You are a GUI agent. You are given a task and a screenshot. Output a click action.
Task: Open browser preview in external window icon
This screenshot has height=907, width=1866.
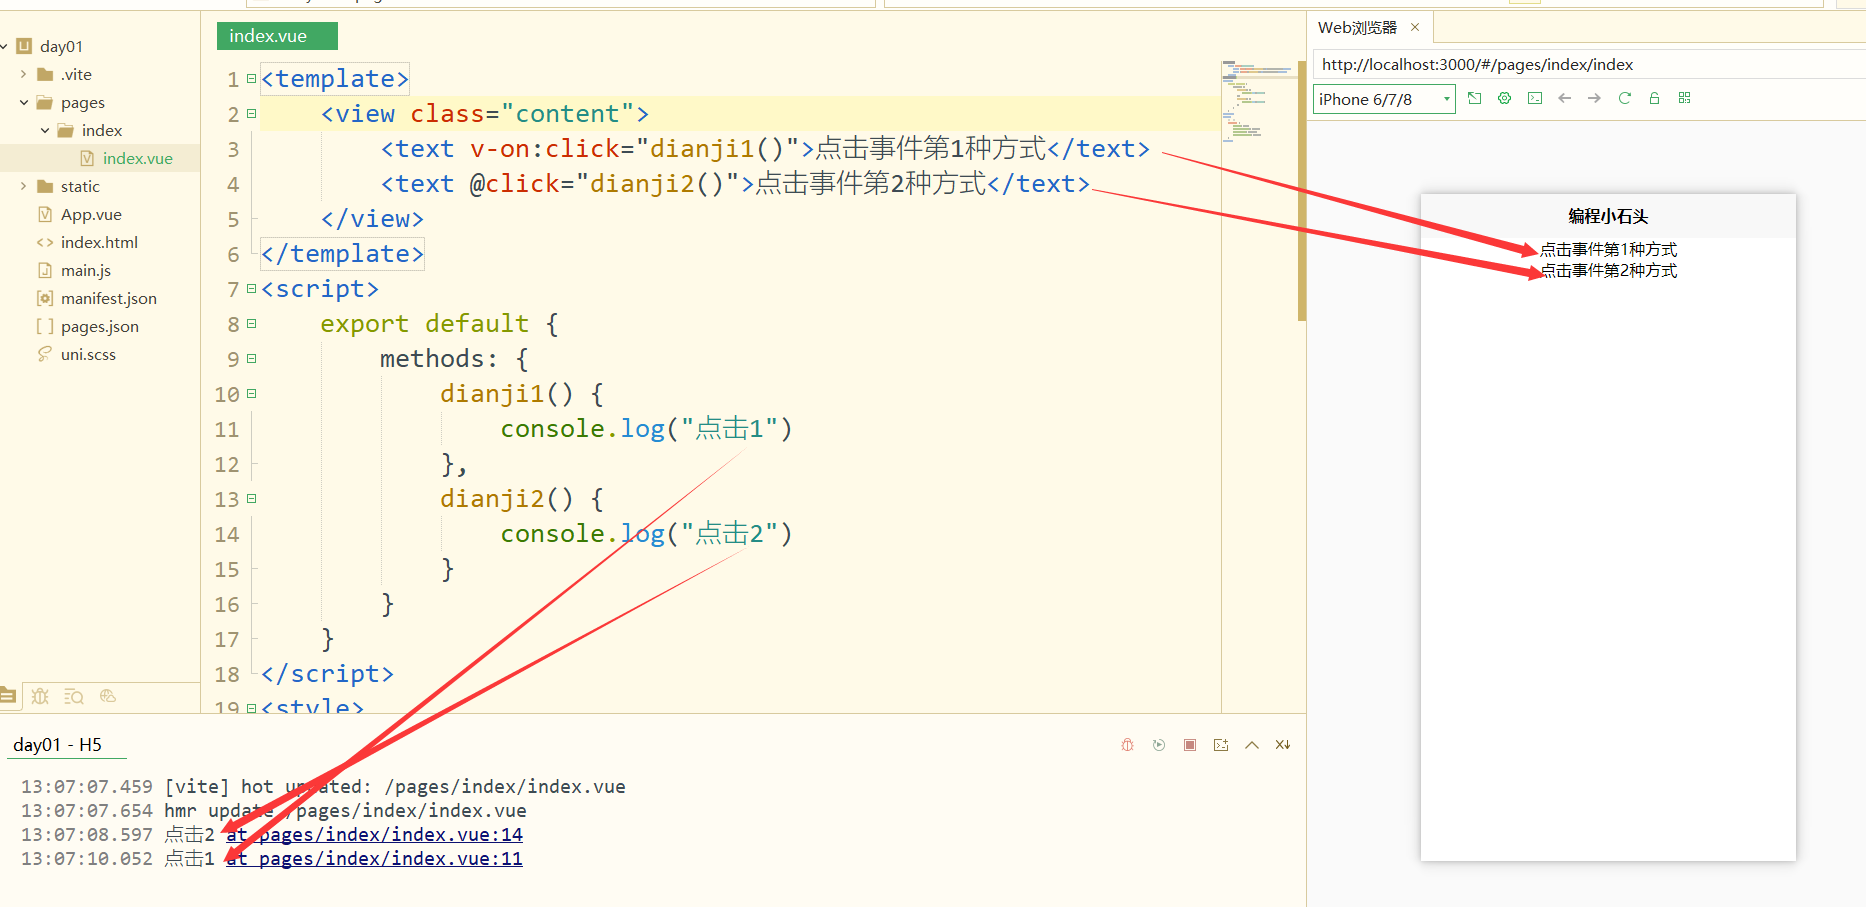pyautogui.click(x=1474, y=98)
